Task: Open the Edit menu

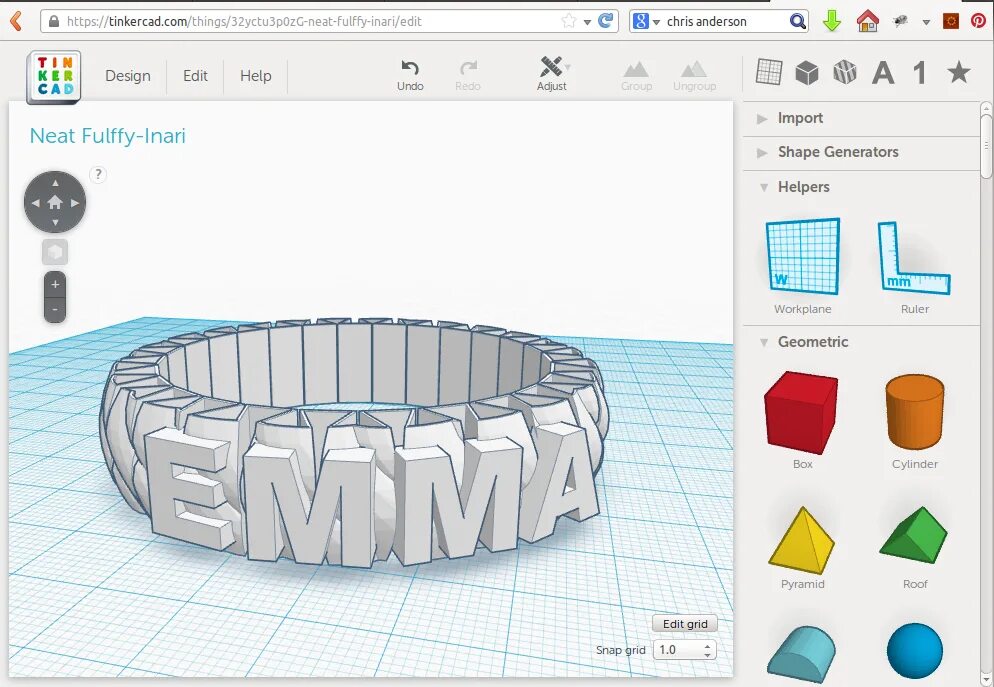Action: tap(195, 75)
